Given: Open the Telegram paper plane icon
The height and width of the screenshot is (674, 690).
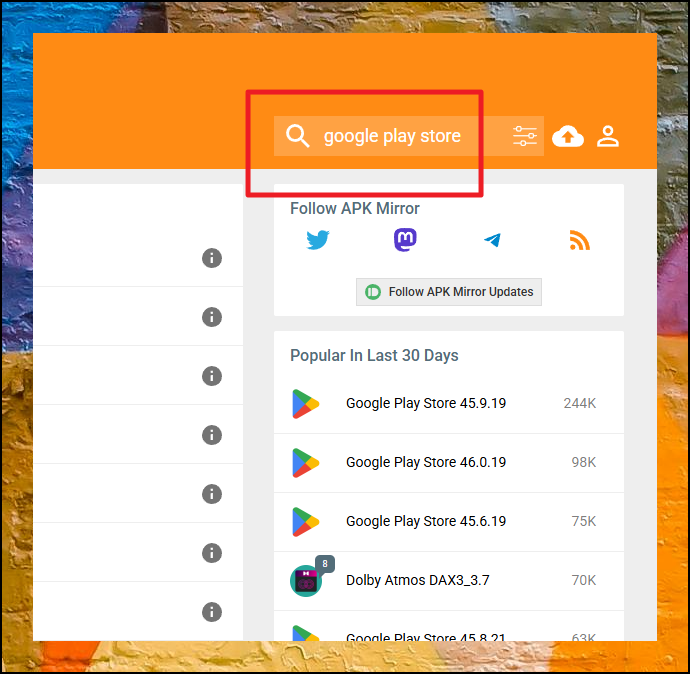Looking at the screenshot, I should click(492, 240).
